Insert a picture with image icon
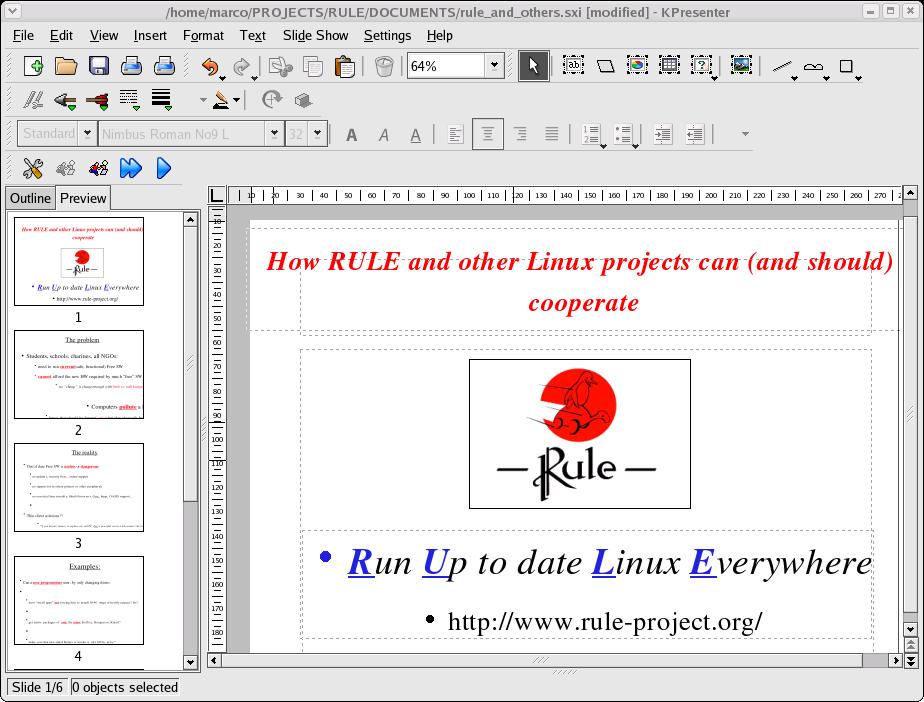 click(741, 65)
